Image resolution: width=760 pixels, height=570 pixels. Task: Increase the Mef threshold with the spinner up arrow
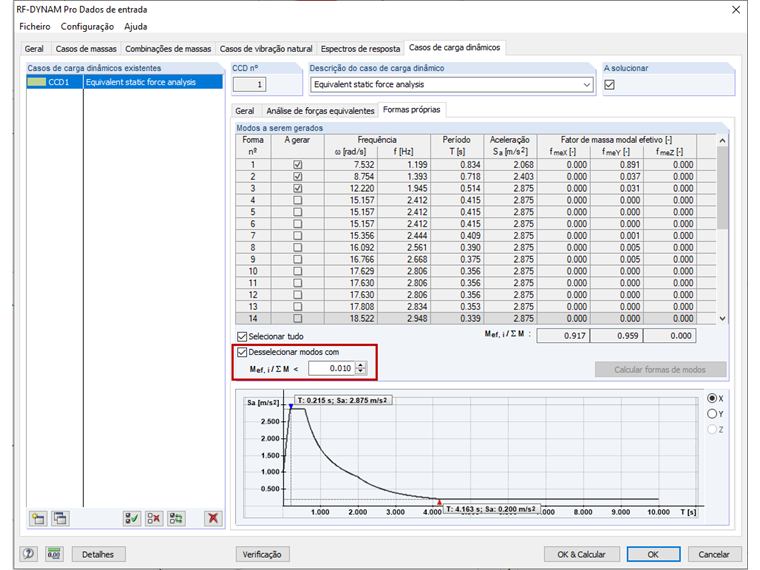(361, 365)
